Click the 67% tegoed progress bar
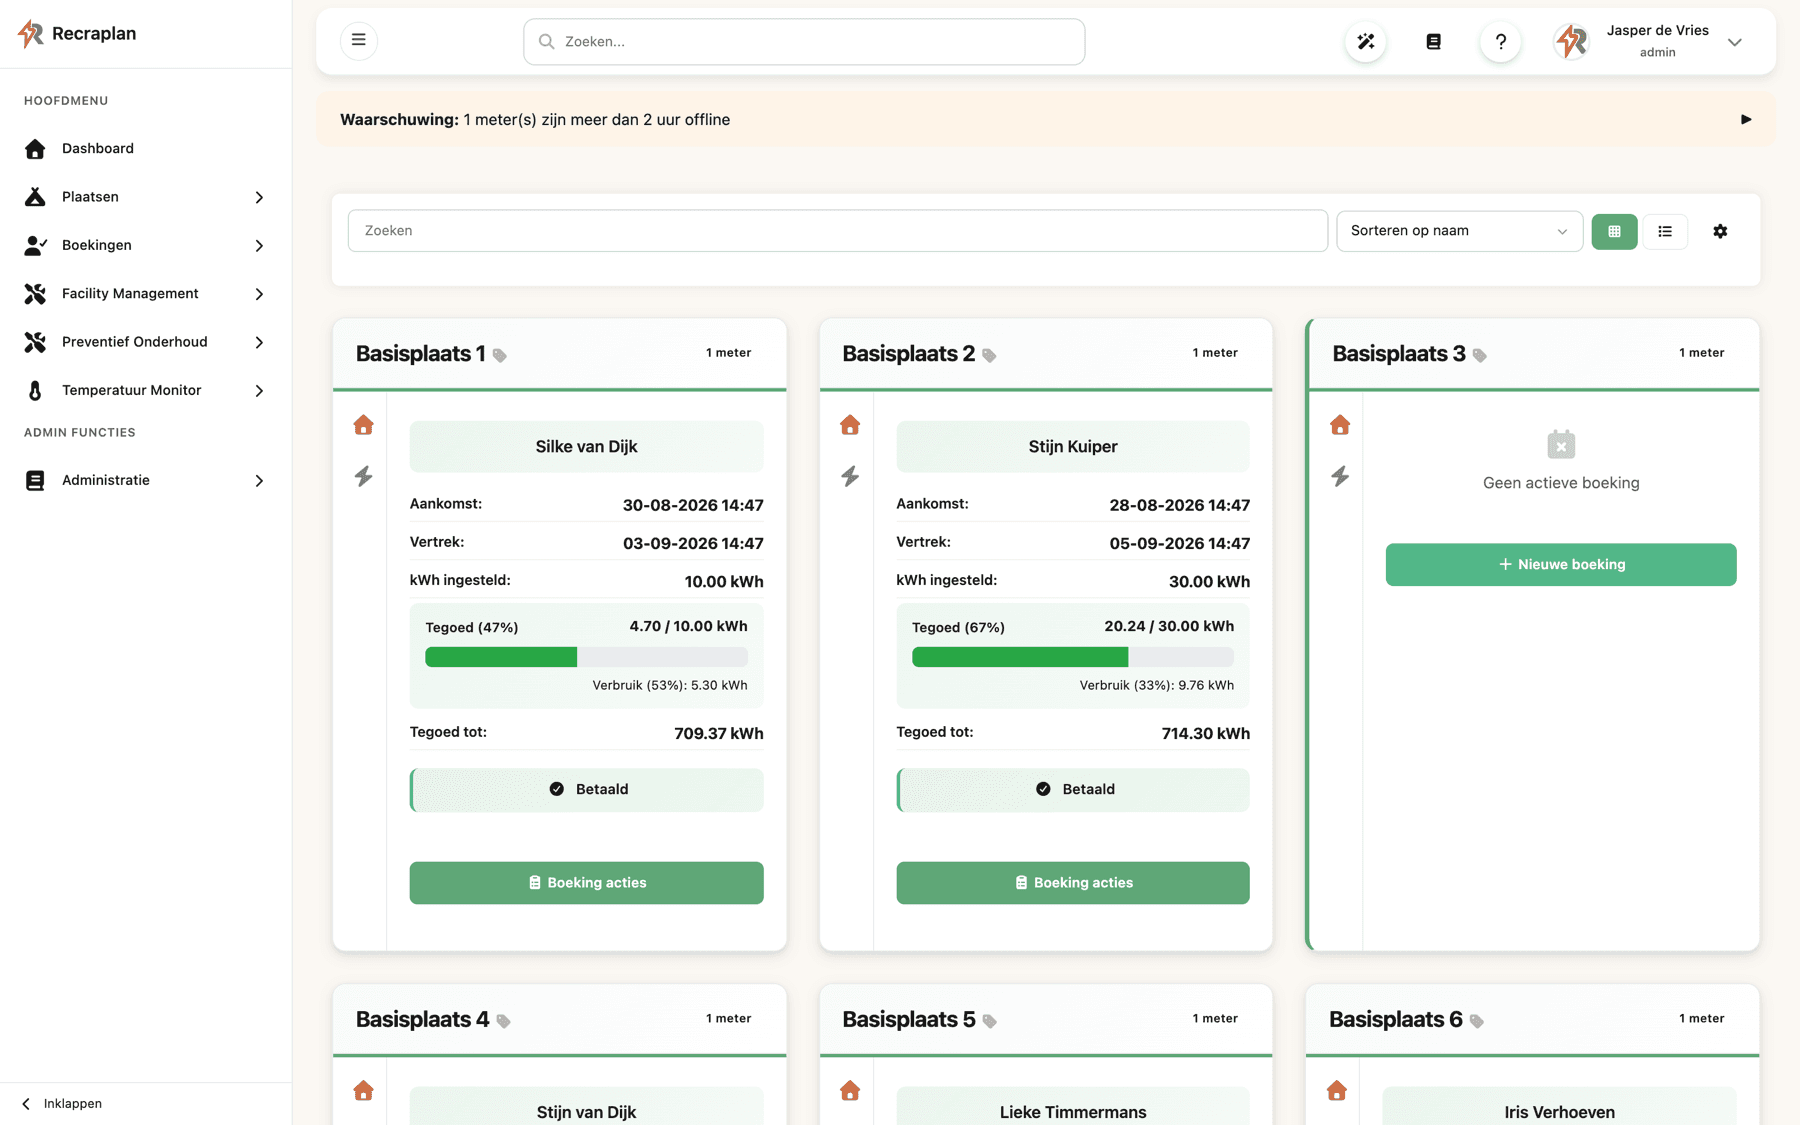1800x1125 pixels. point(1073,657)
